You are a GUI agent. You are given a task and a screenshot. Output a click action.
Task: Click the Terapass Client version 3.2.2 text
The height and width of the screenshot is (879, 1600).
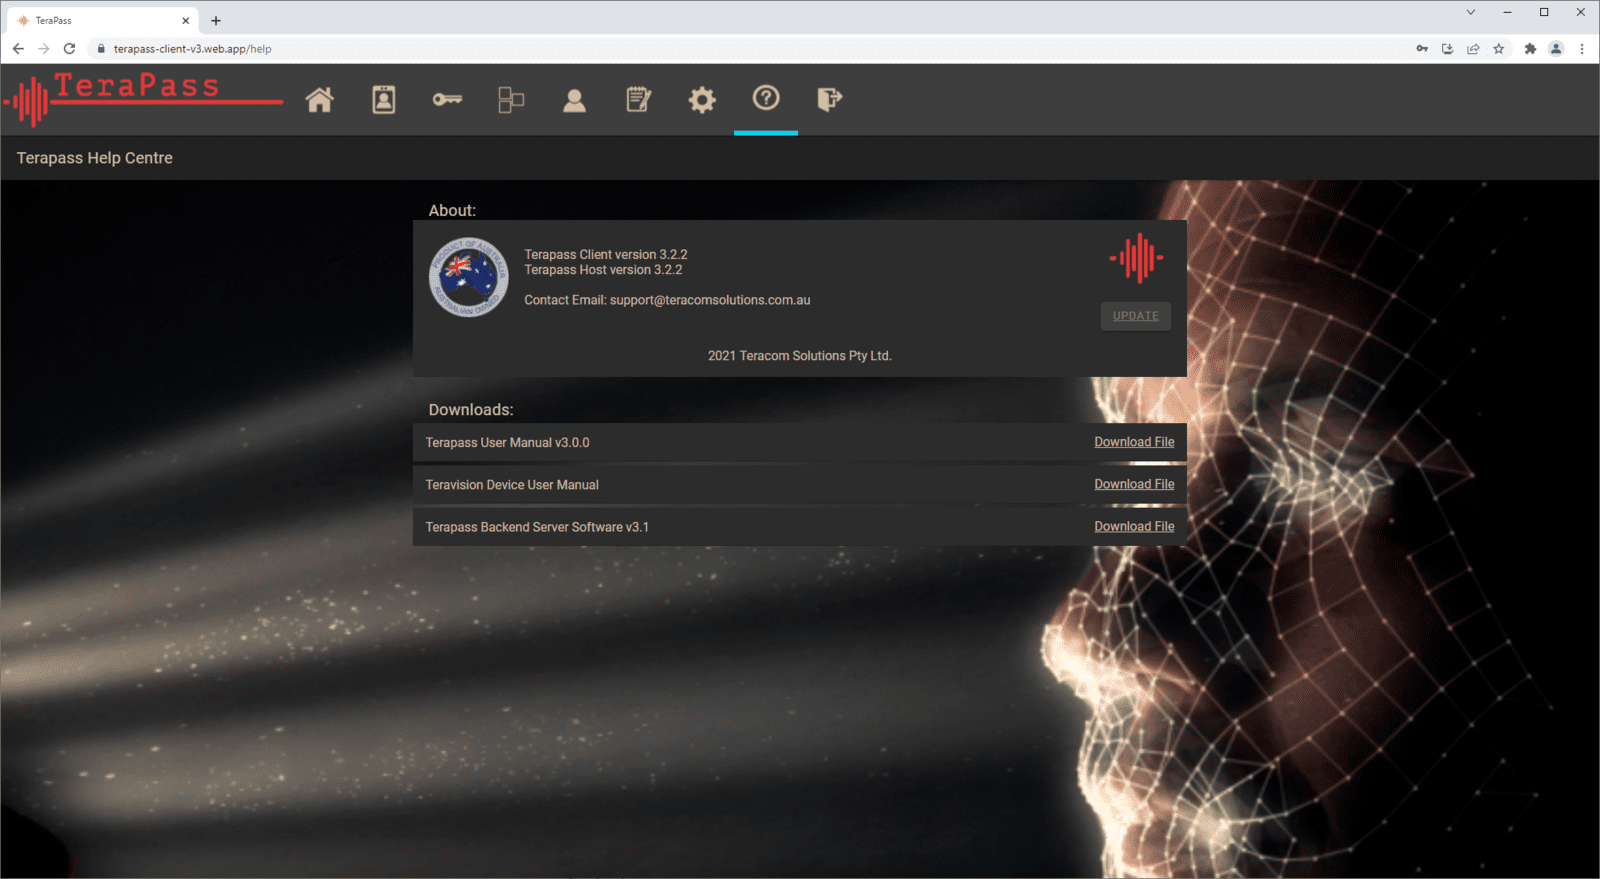click(x=606, y=255)
